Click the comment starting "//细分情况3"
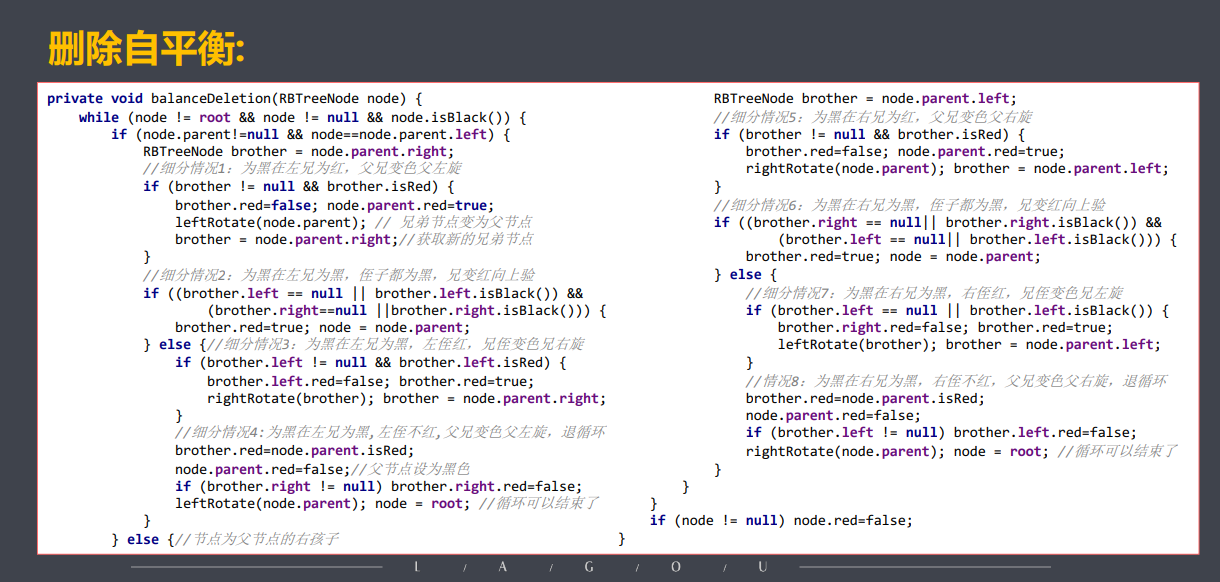Screen dimensions: 1220x582 pos(394,345)
